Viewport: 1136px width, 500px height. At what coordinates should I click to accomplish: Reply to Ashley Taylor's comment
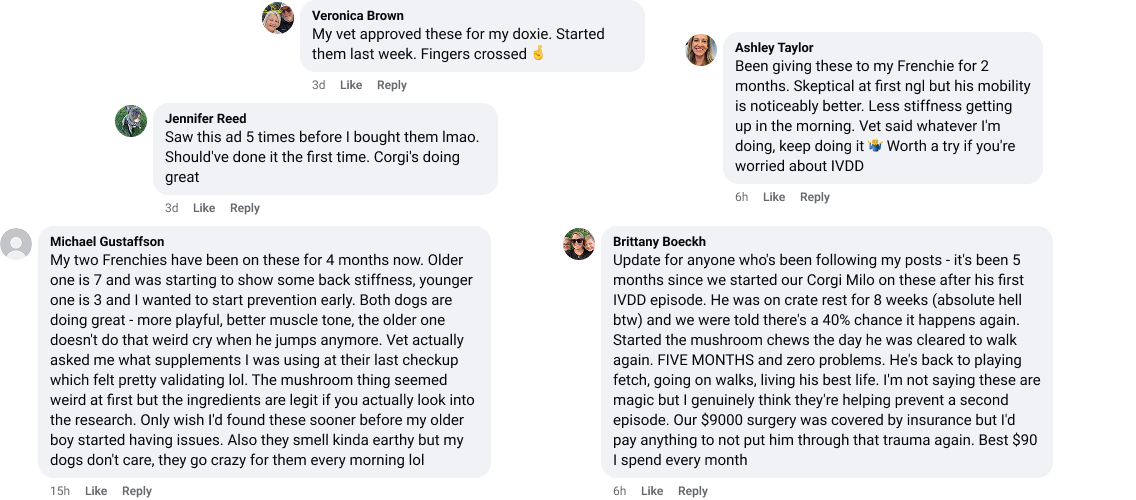pos(814,197)
